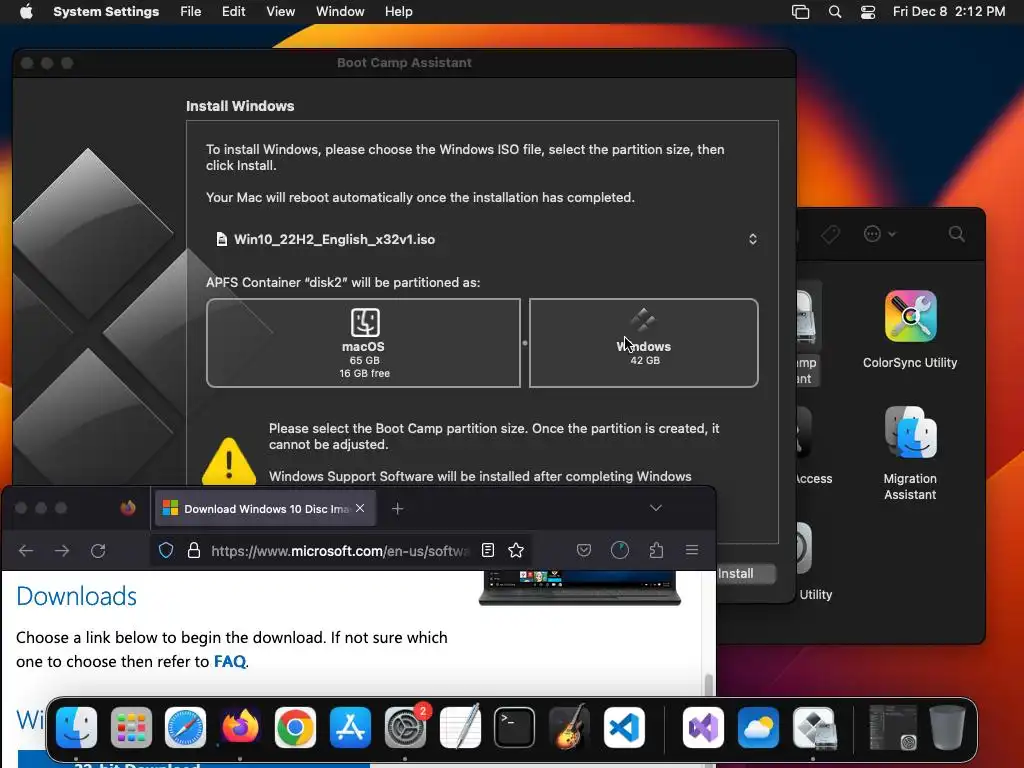This screenshot has height=768, width=1024.
Task: Open Firefox hamburger application menu
Action: (x=692, y=551)
